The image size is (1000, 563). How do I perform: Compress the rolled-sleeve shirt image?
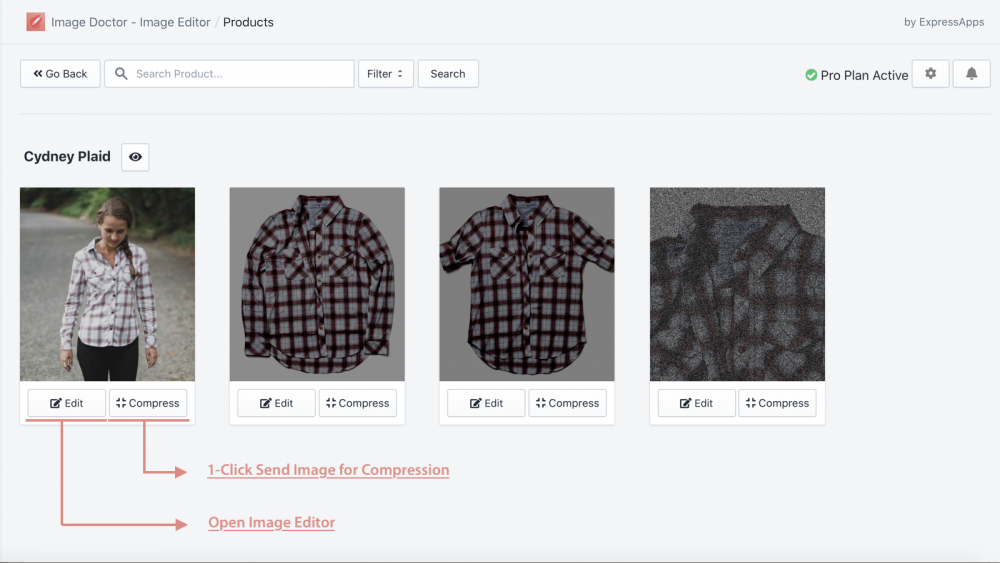(x=568, y=403)
